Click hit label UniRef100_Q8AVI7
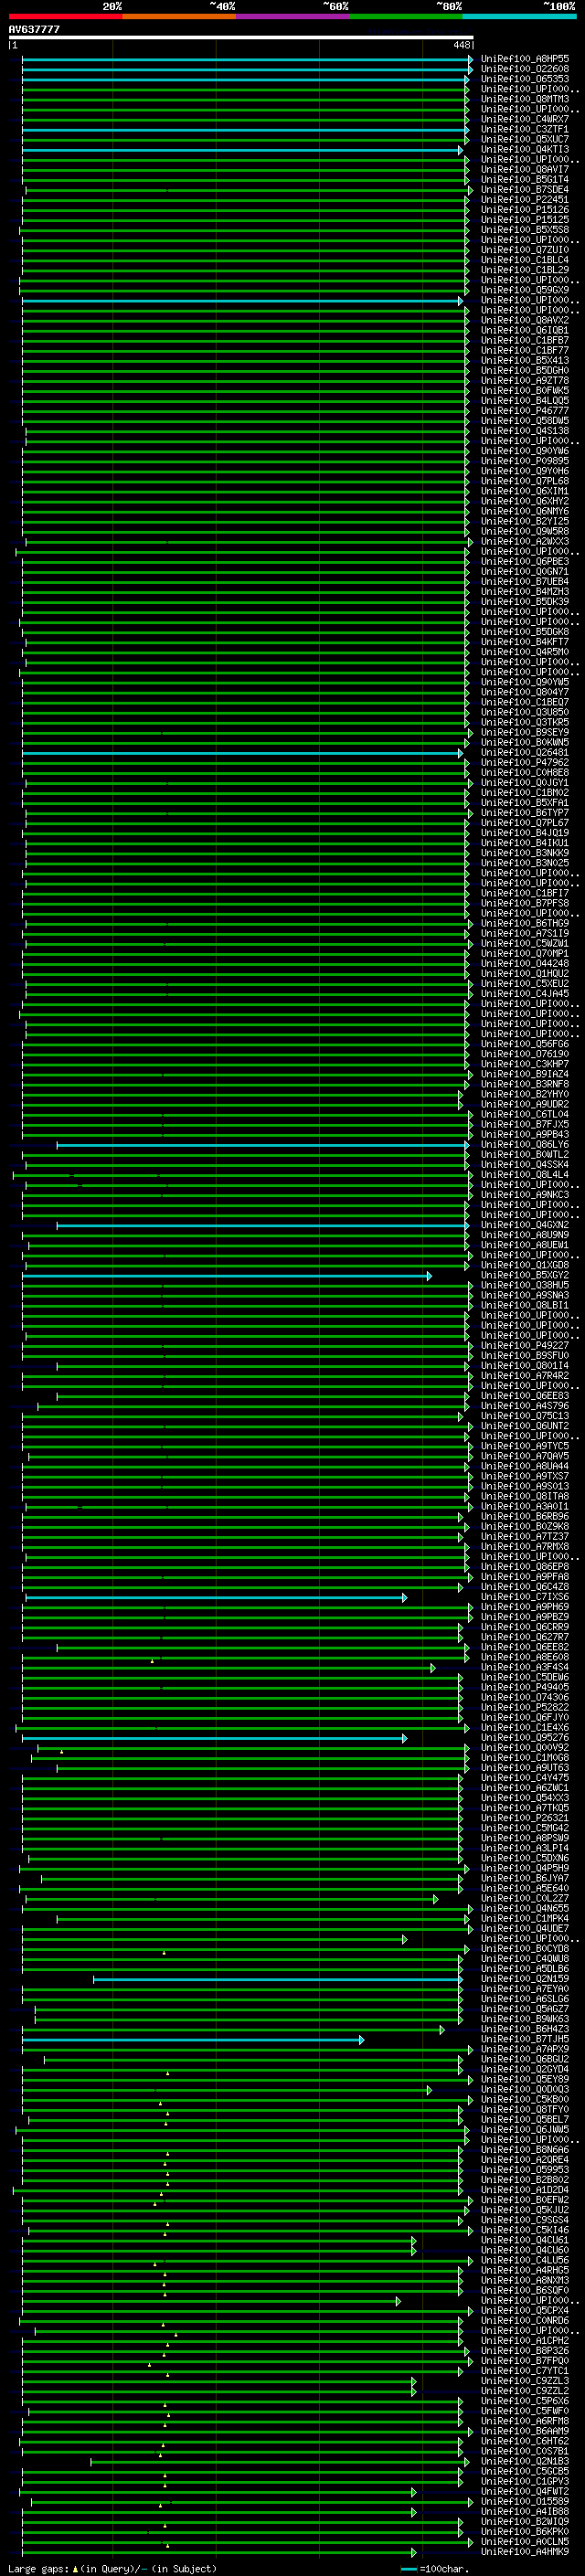Viewport: 585px width, 2576px height. (x=525, y=169)
